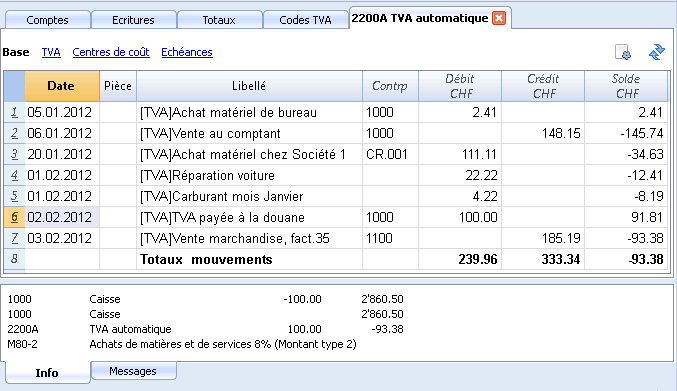Open the table view settings icon
This screenshot has width=677, height=391.
click(x=623, y=52)
